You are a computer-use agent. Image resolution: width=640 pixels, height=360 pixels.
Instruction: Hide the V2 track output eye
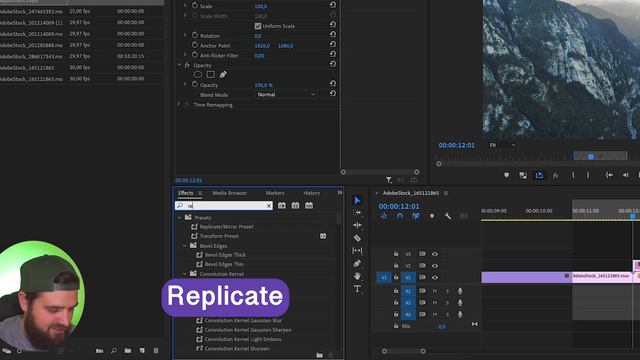click(435, 266)
